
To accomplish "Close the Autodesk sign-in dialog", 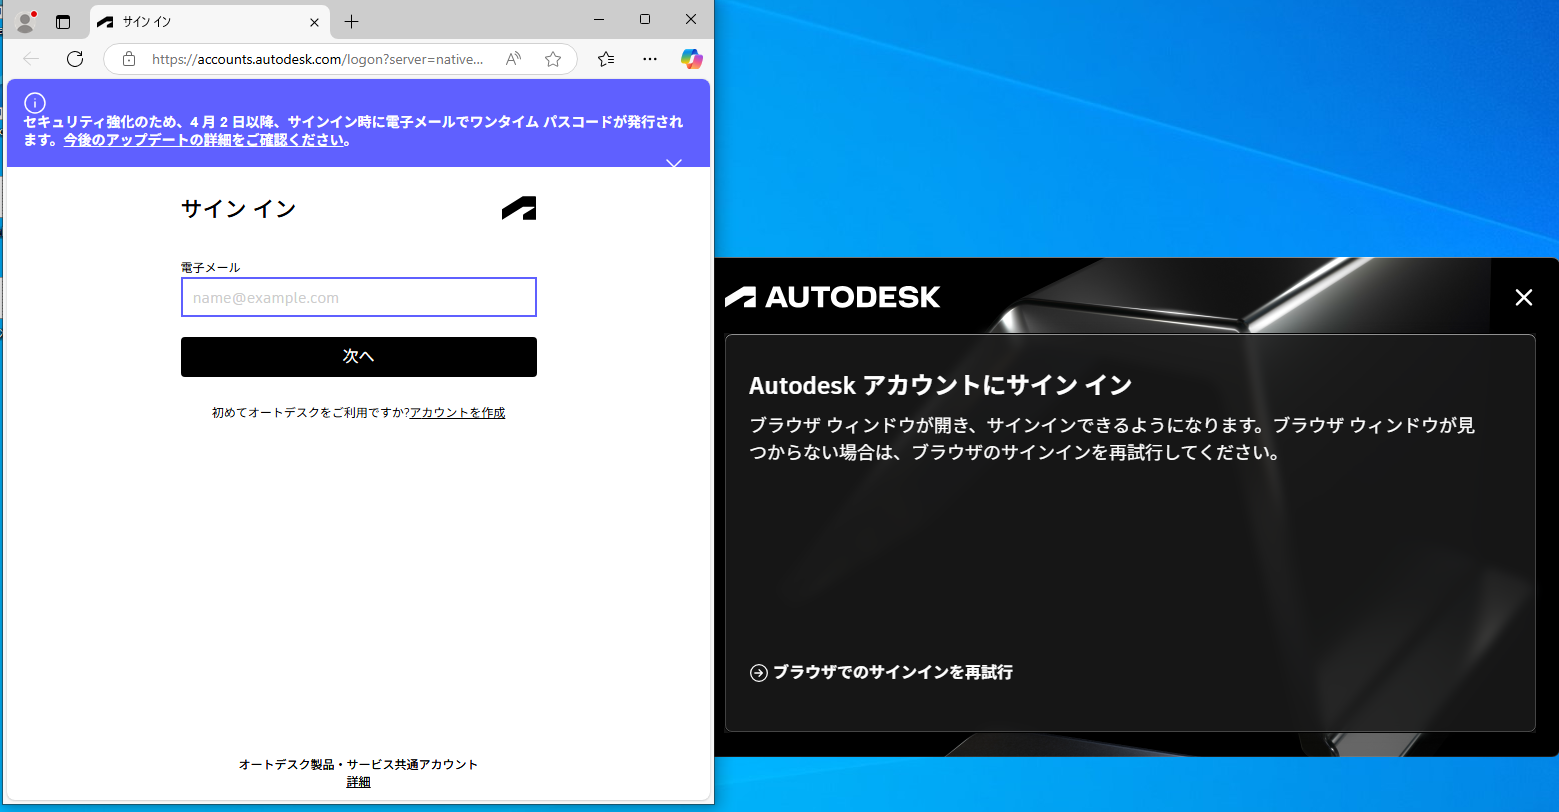I will coord(1523,297).
